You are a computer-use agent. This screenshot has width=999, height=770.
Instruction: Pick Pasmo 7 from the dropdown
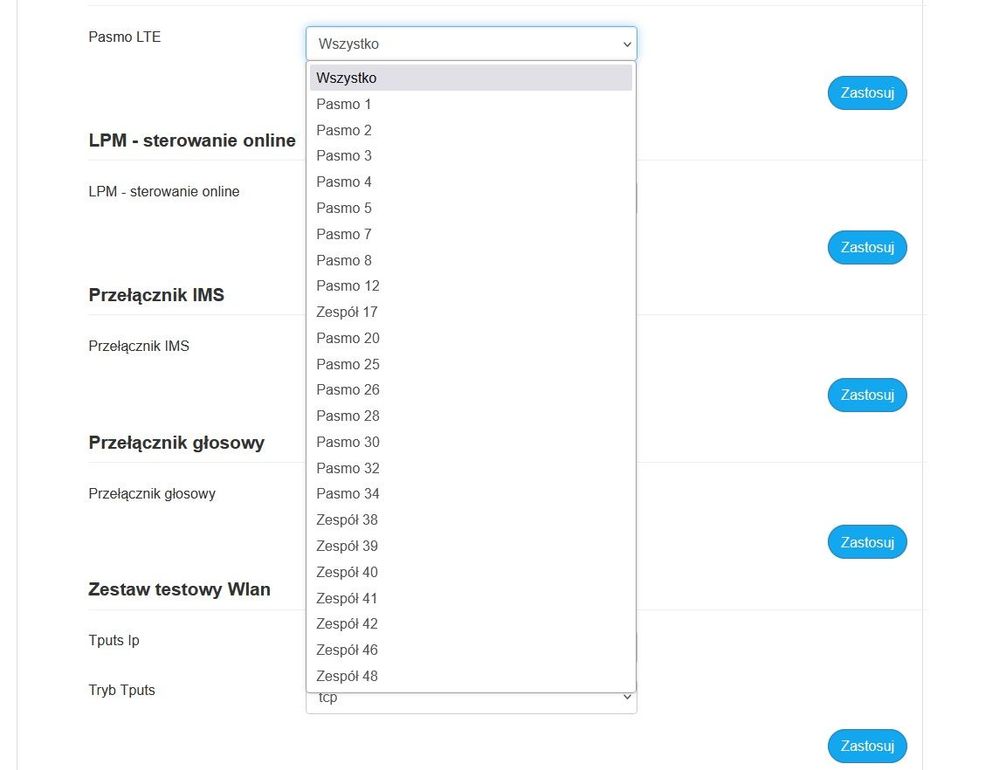tap(345, 234)
